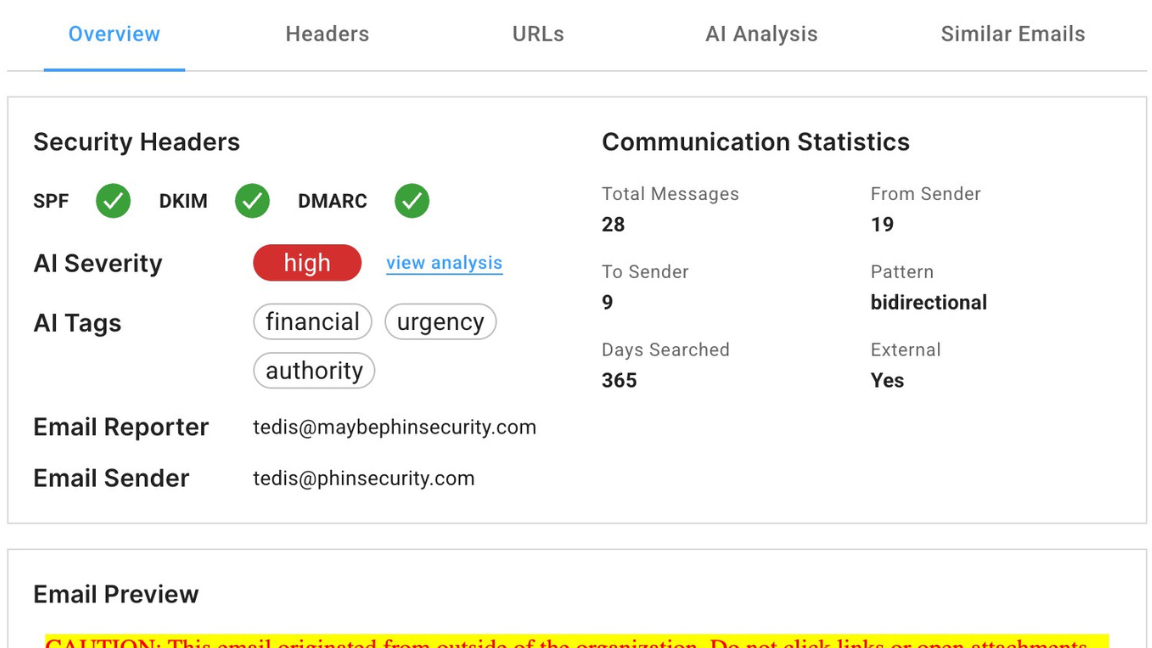1152x648 pixels.
Task: Click the yellow CAUTION banner in Email Preview
Action: (576, 641)
